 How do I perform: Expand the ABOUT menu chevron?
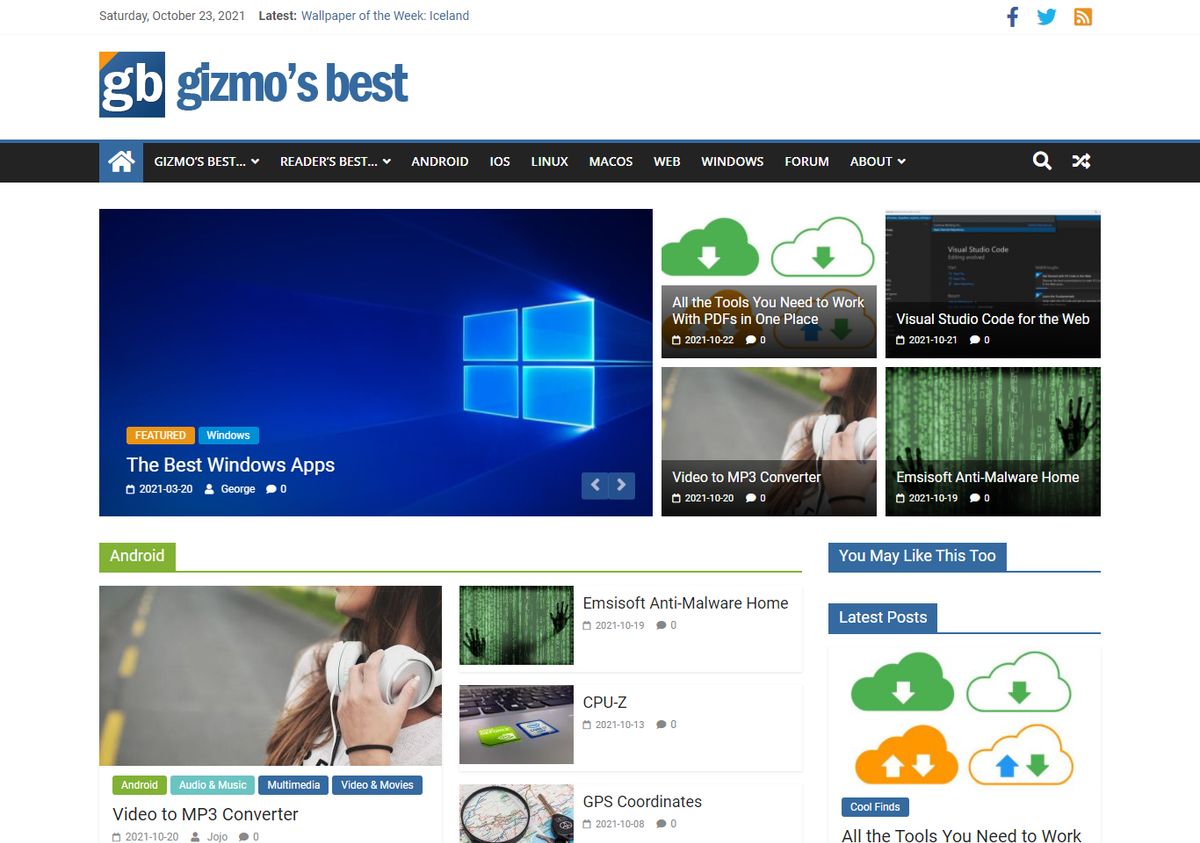pos(900,161)
